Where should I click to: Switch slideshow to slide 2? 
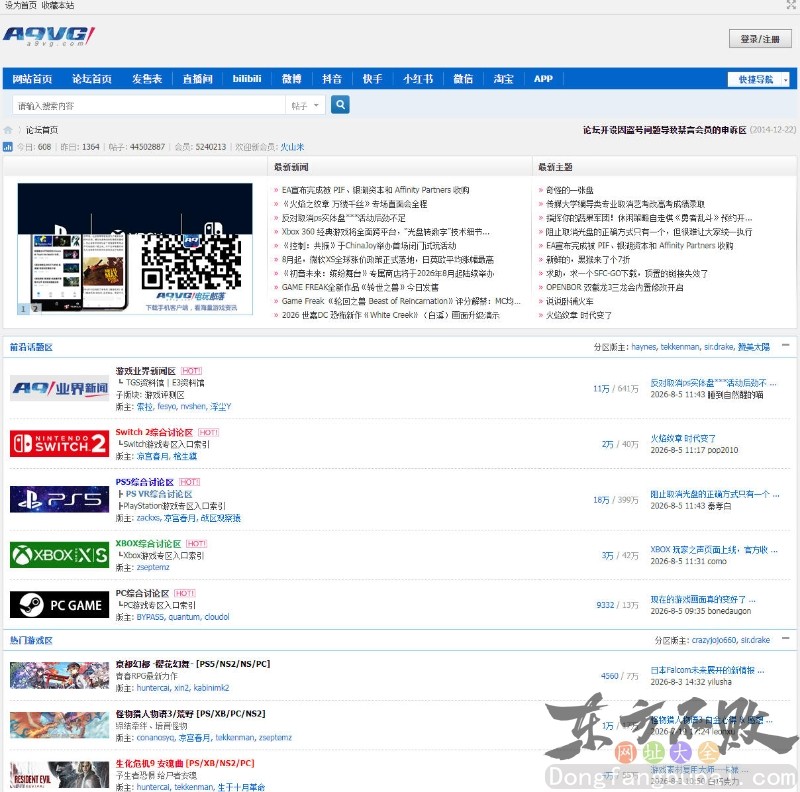[x=35, y=309]
